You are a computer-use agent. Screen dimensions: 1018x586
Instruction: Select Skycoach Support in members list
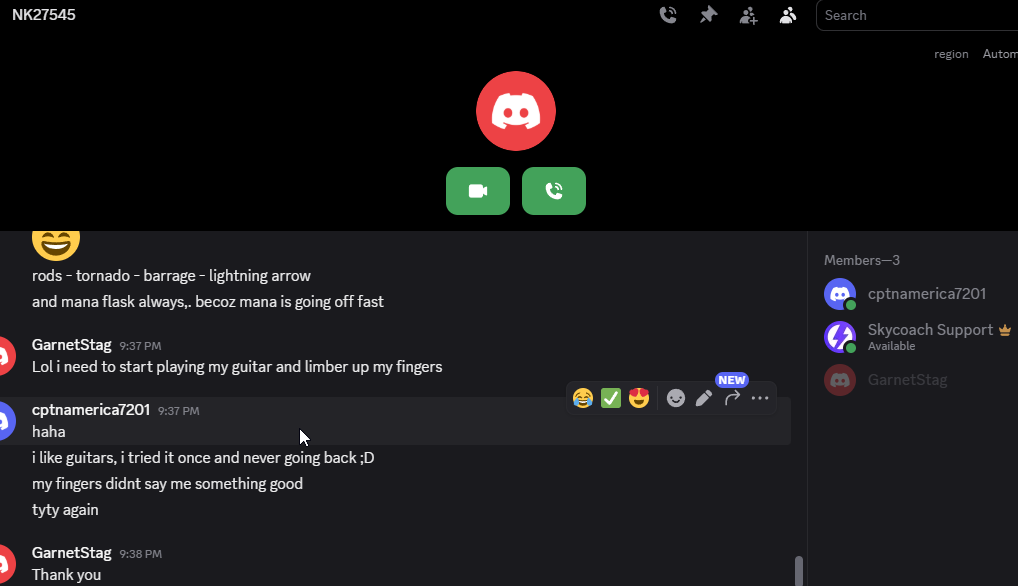916,337
